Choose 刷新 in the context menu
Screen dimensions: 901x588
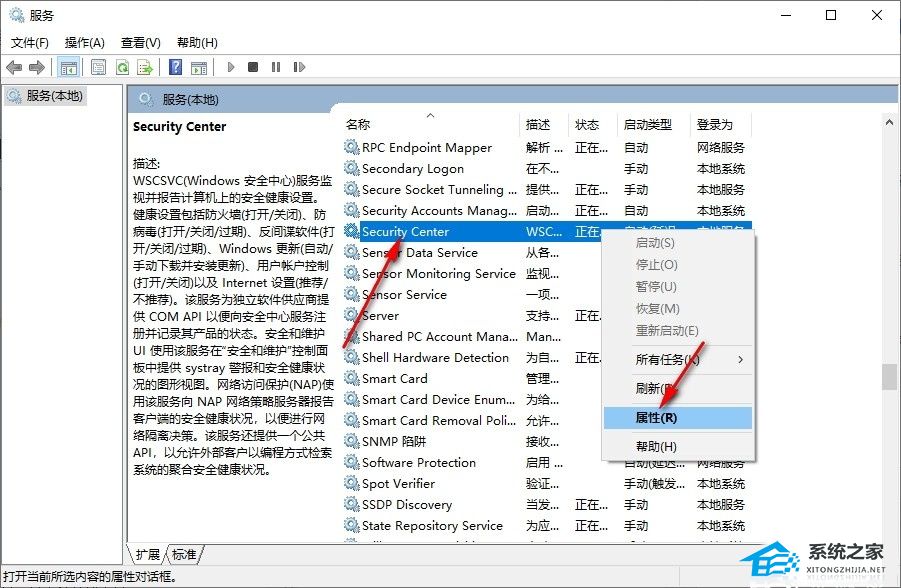[x=678, y=389]
